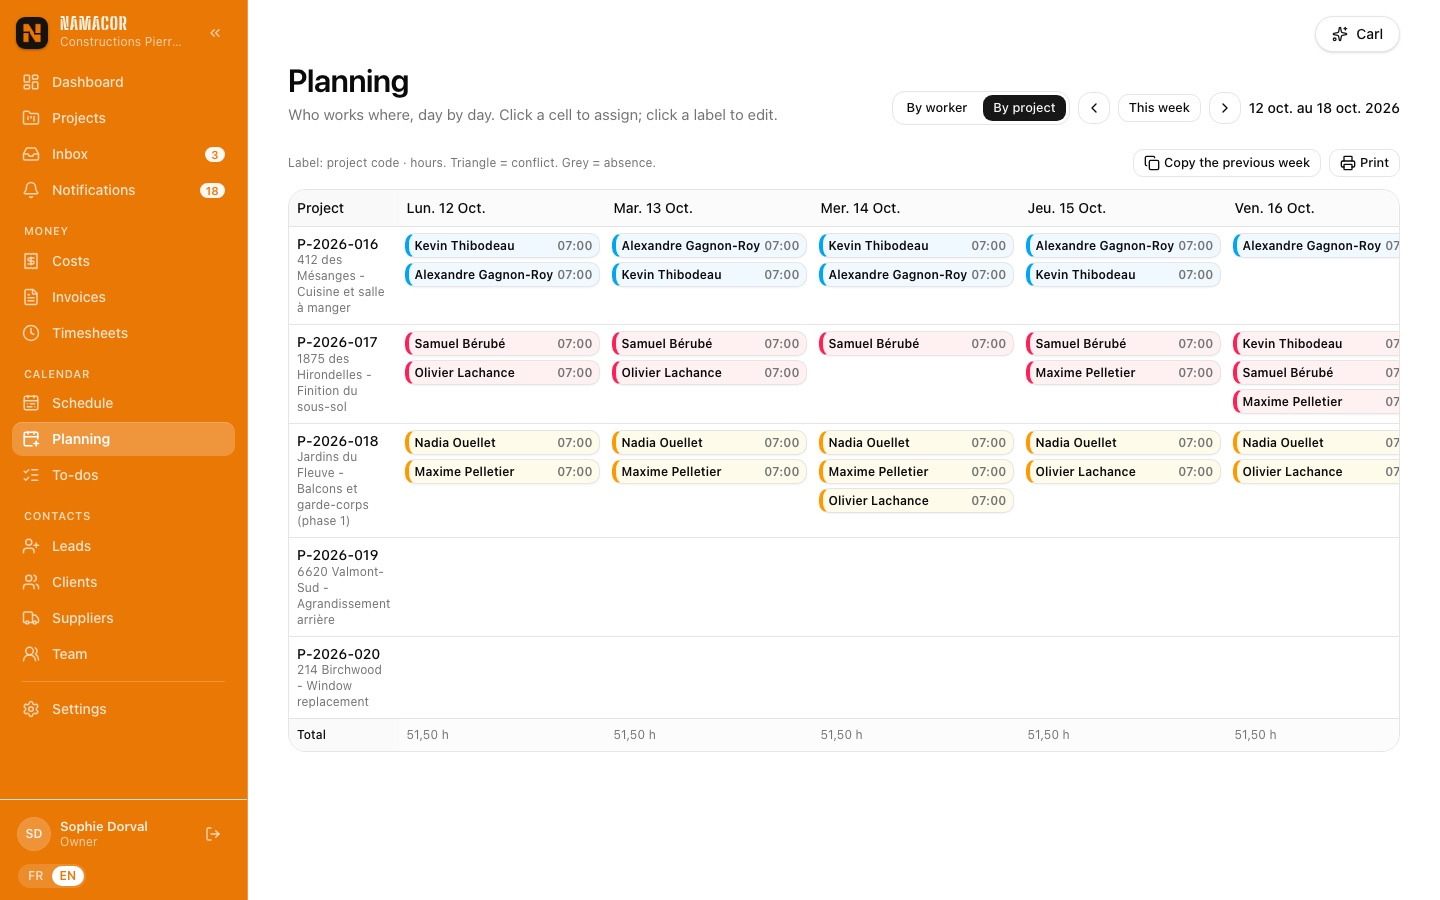The image size is (1440, 900).
Task: Click the Invoices document icon
Action: [31, 297]
